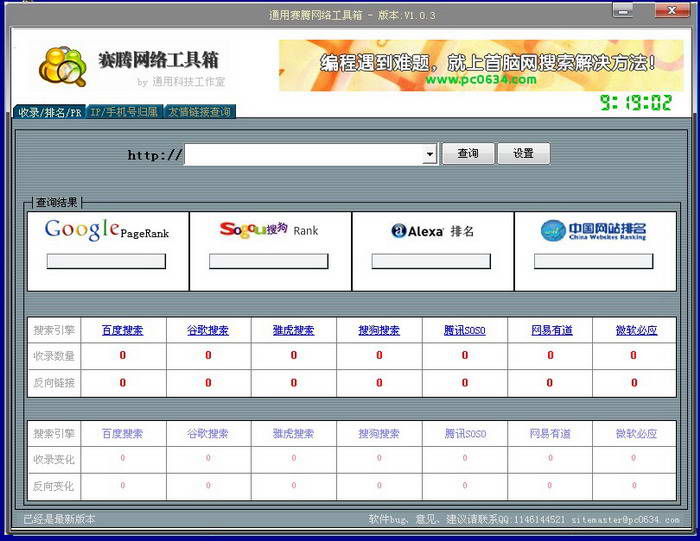Screen dimensions: 700x541
Task: Click the greyed 微软必应 in the lower table
Action: pos(636,433)
